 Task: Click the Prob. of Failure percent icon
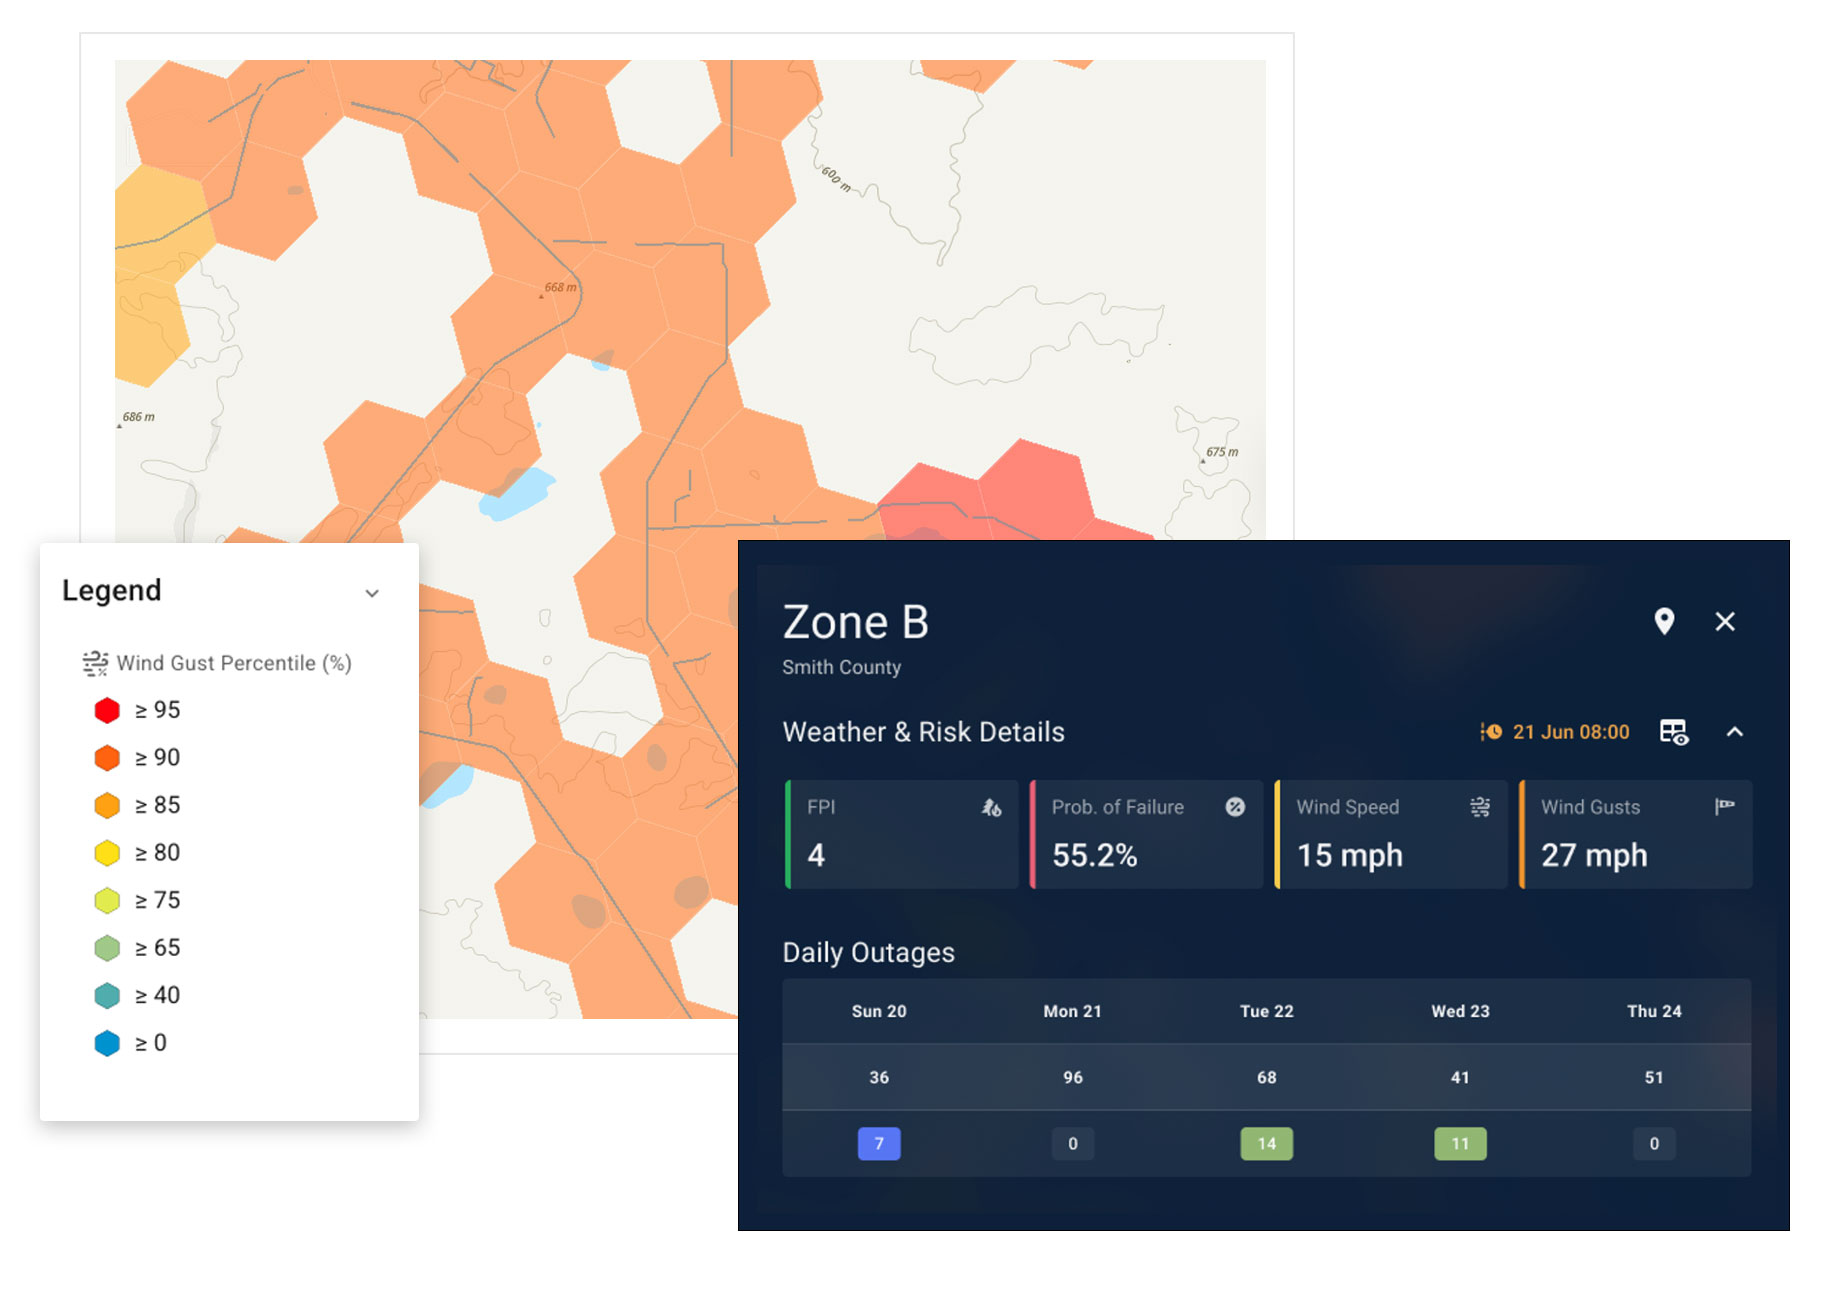(1235, 807)
